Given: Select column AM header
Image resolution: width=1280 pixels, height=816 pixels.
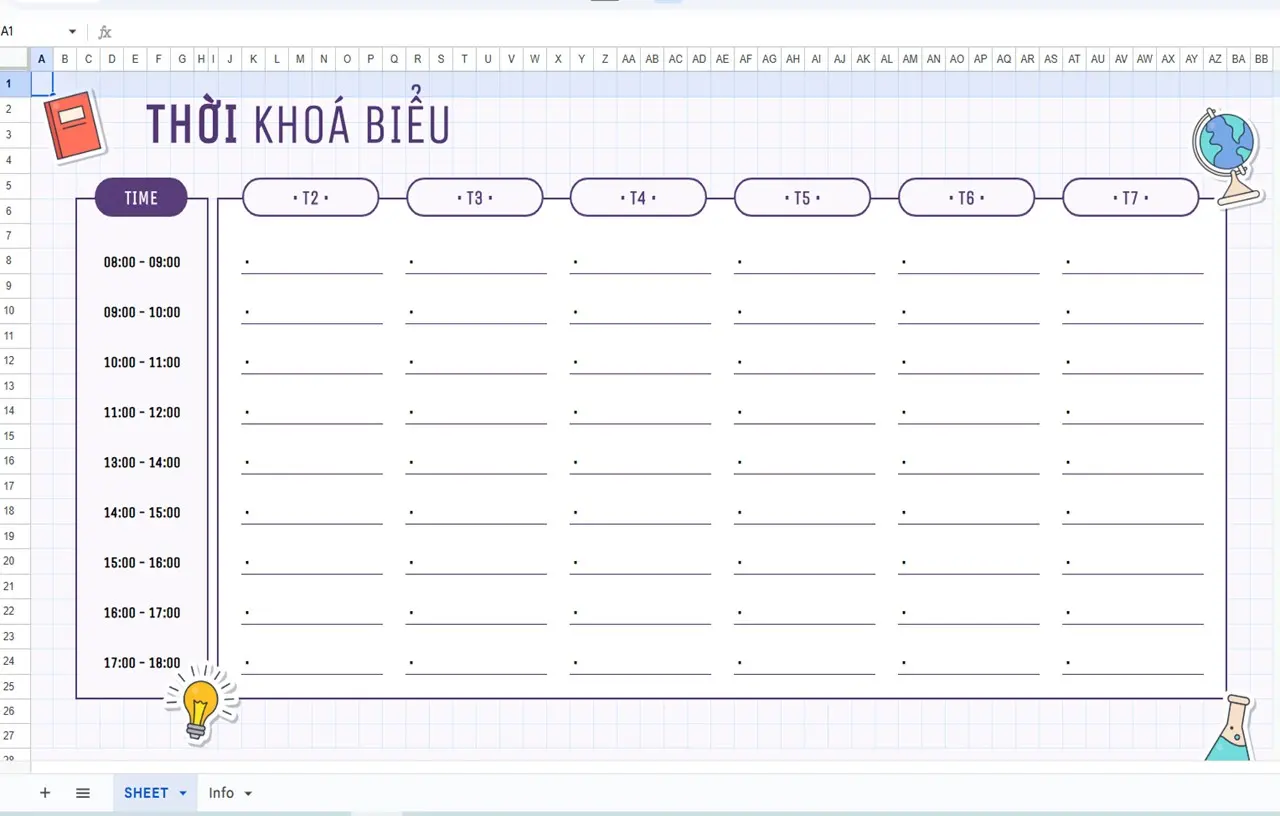Looking at the screenshot, I should tap(910, 59).
